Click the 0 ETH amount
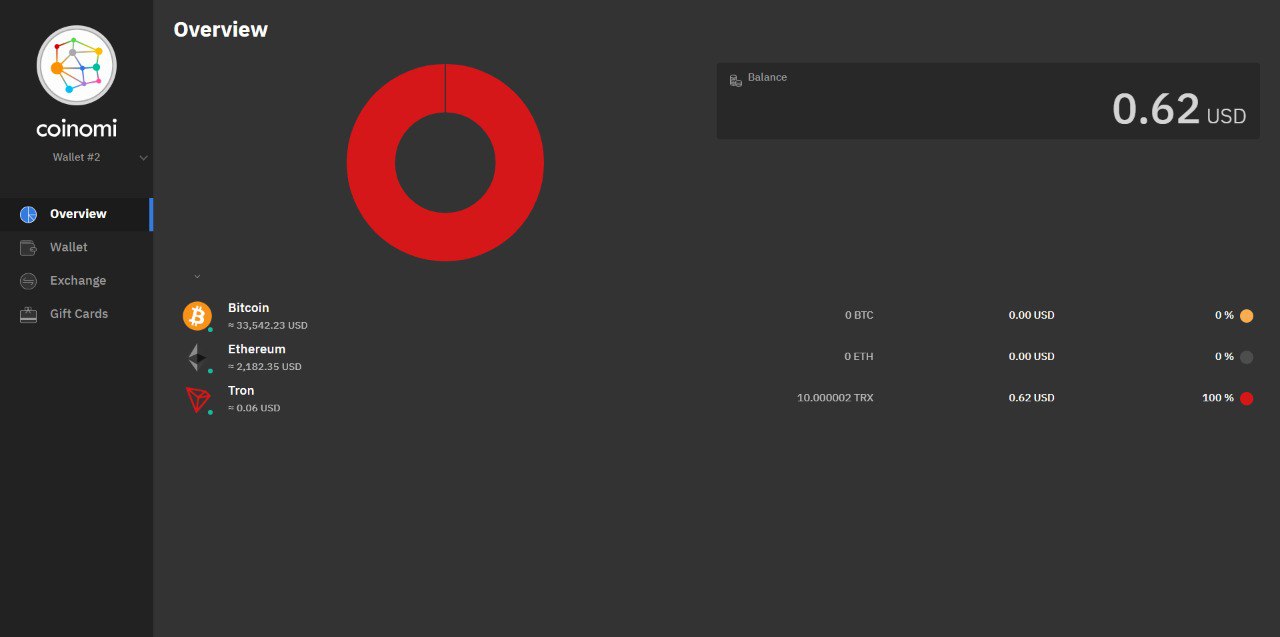 (x=859, y=356)
